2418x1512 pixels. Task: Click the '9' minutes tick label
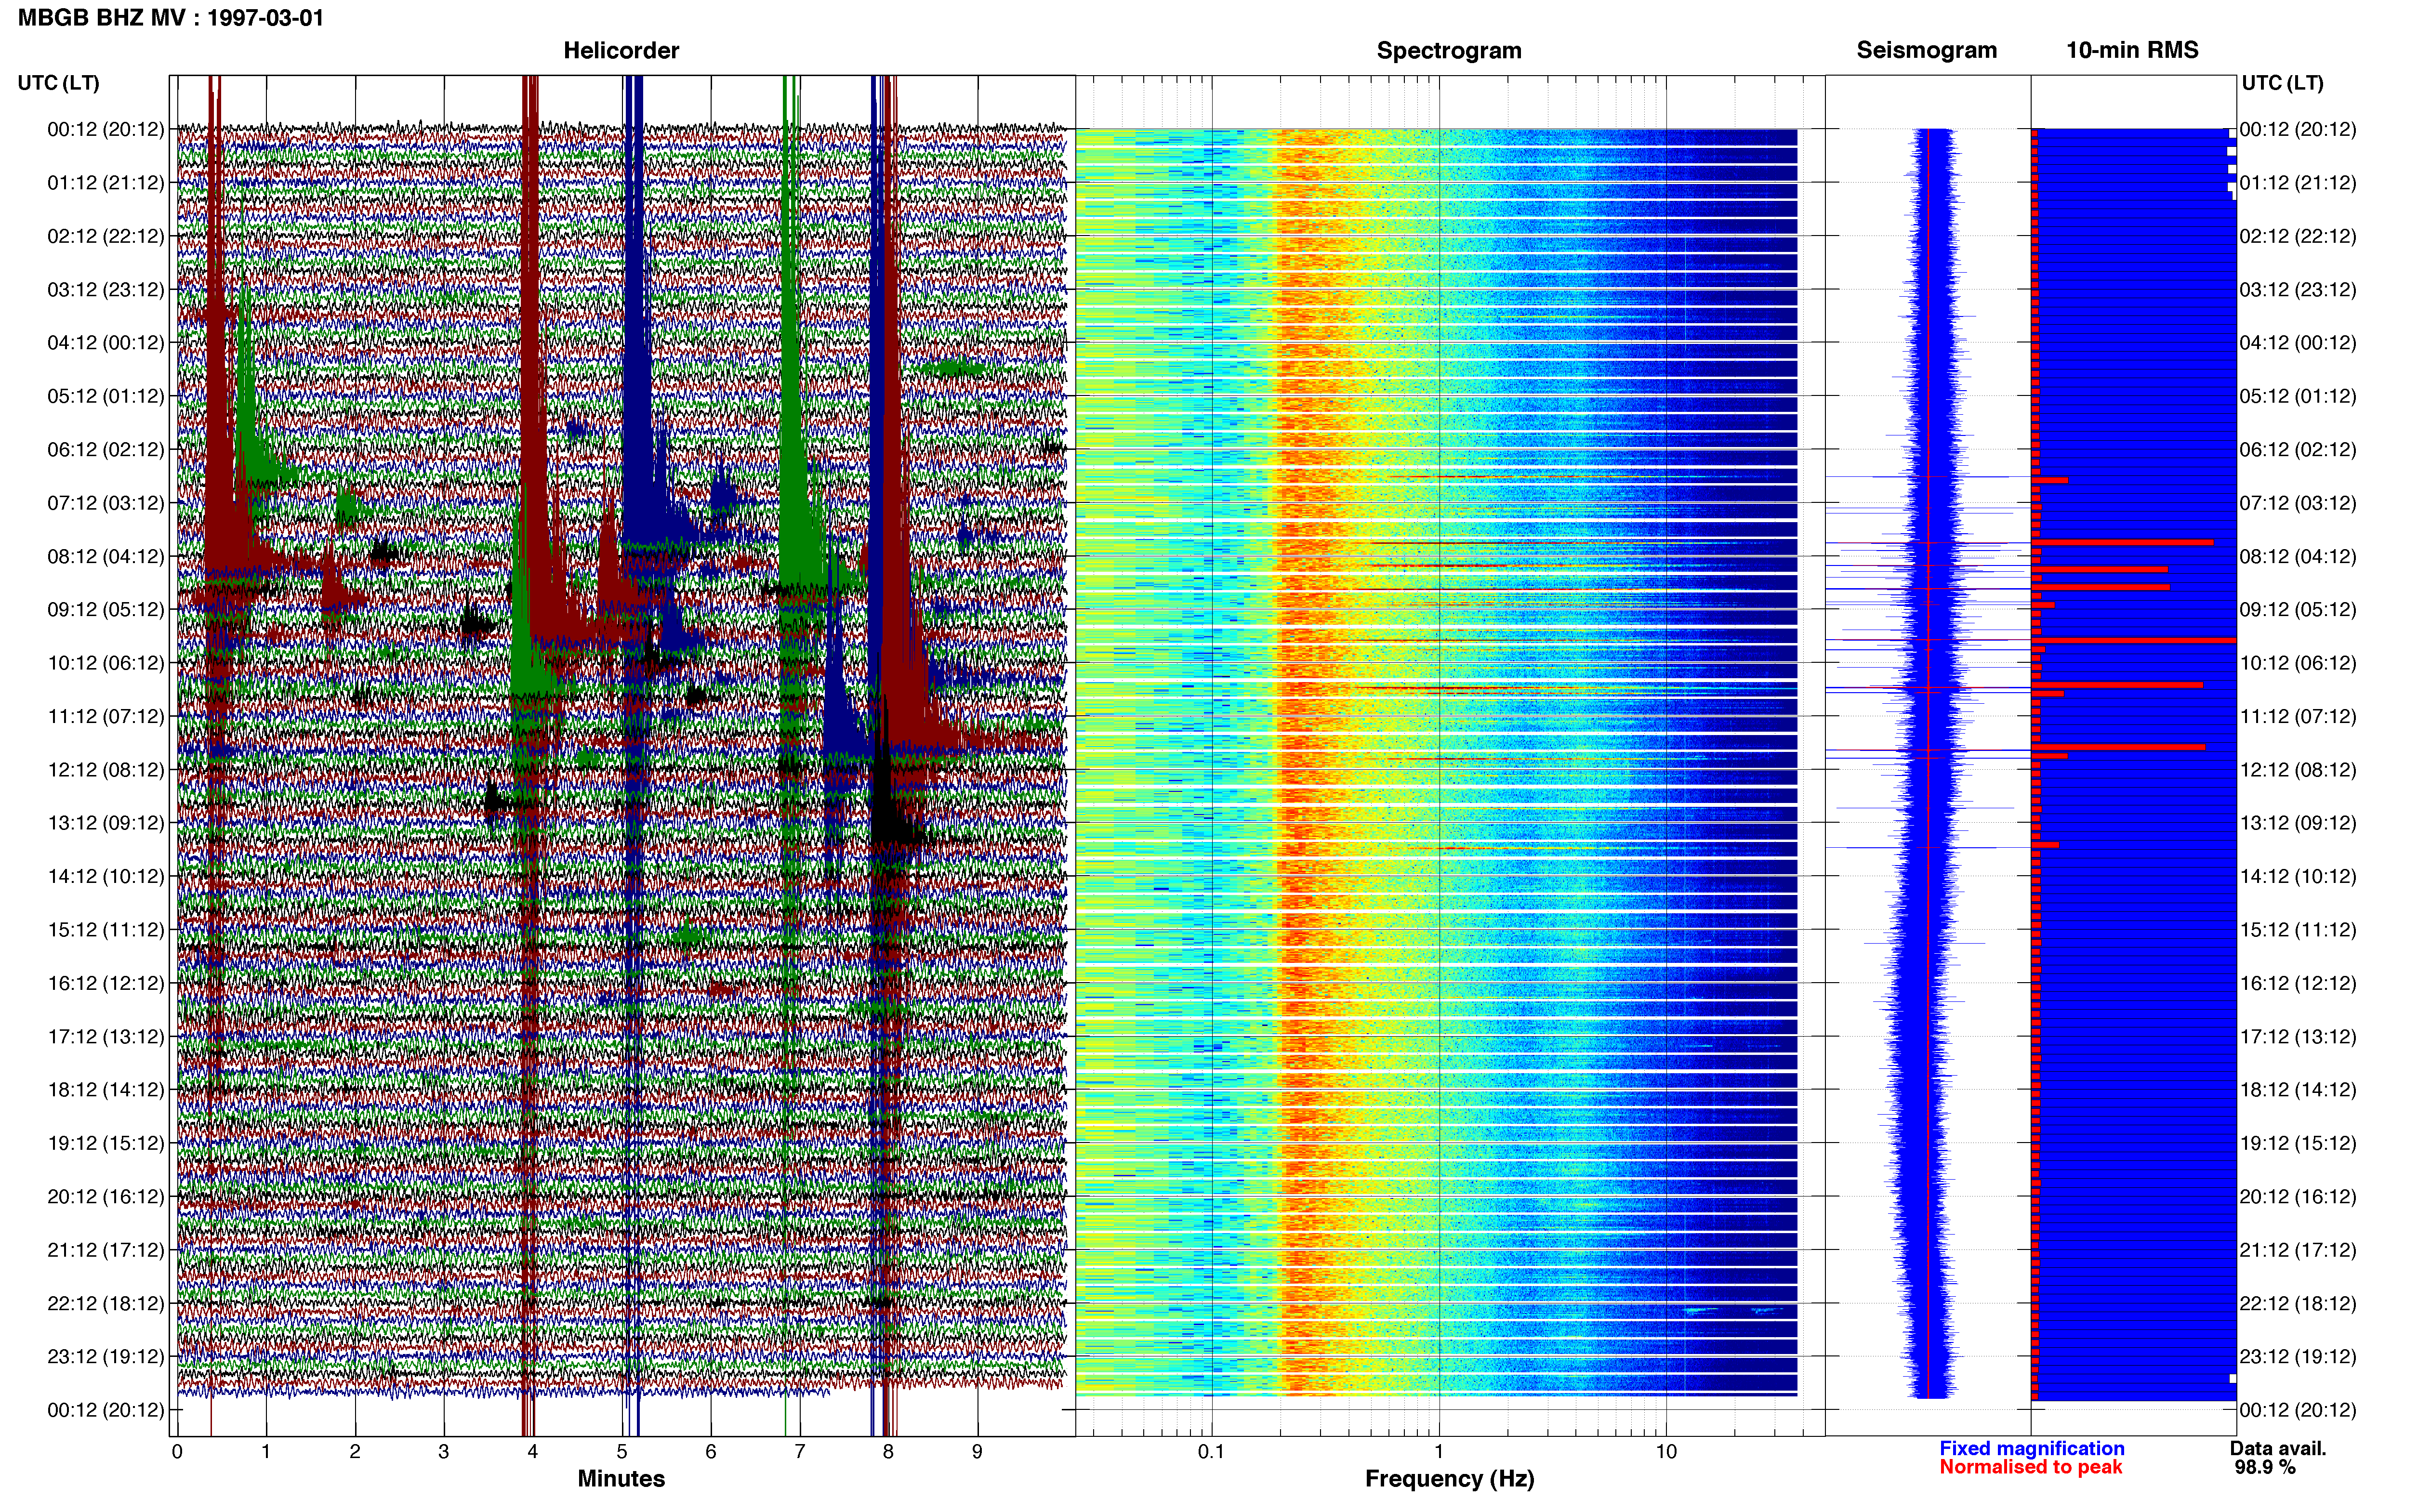pyautogui.click(x=977, y=1451)
